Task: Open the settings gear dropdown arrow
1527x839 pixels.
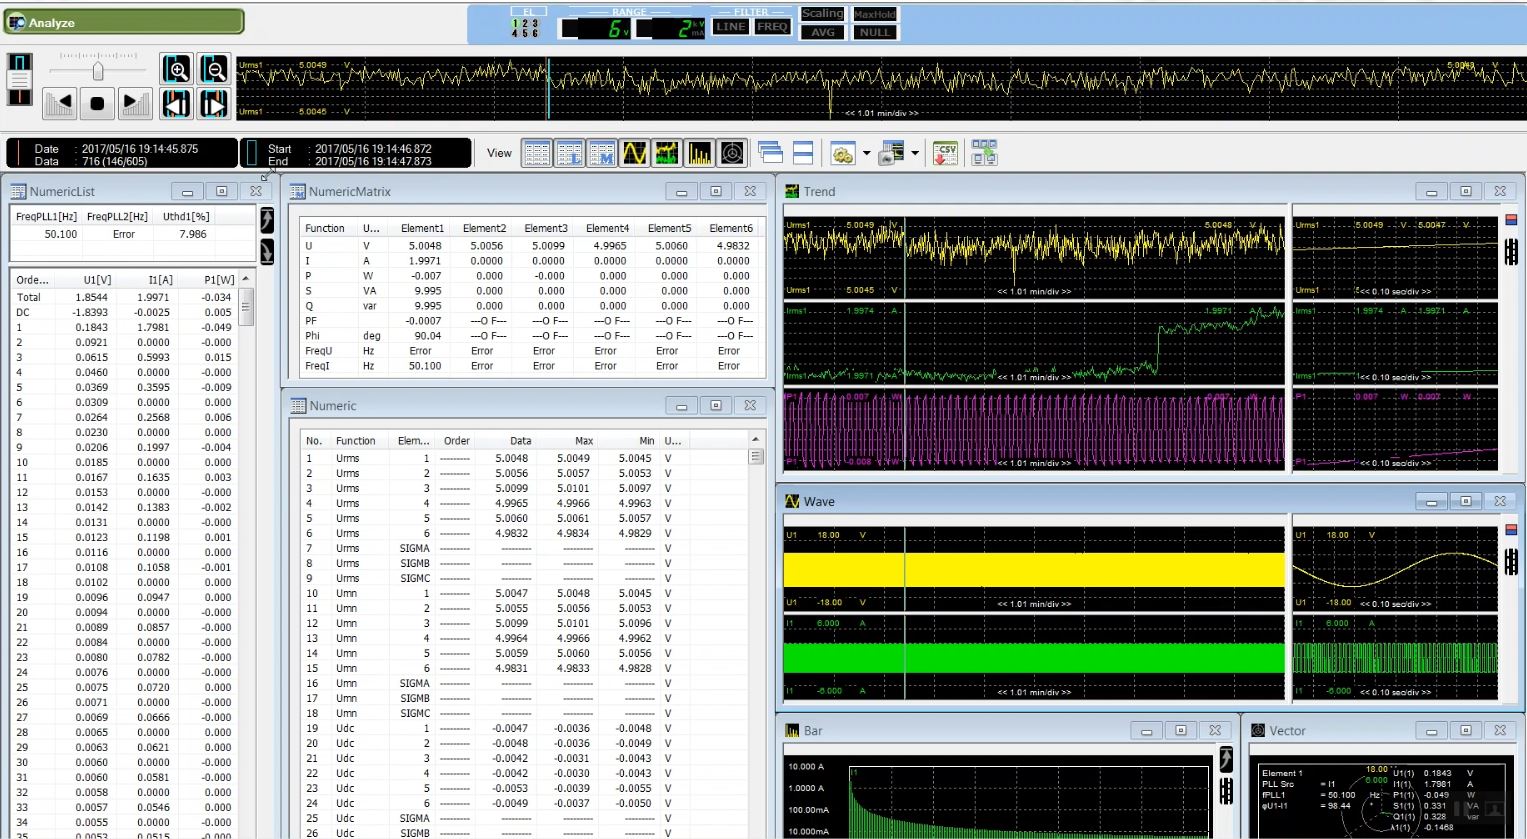Action: (866, 154)
